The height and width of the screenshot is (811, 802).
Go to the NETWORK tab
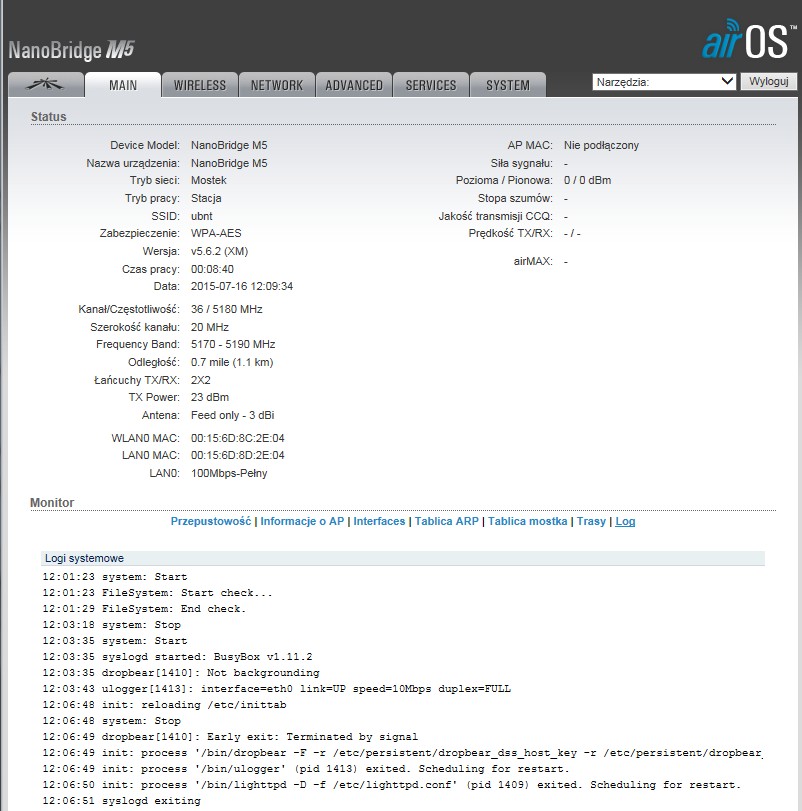(x=277, y=85)
